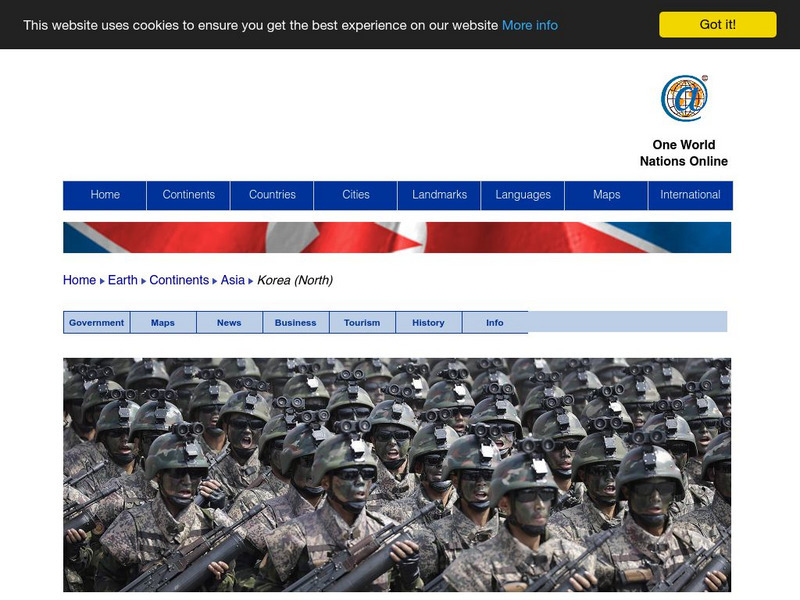Image resolution: width=800 pixels, height=600 pixels.
Task: Open the Countries navigation menu
Action: [273, 195]
